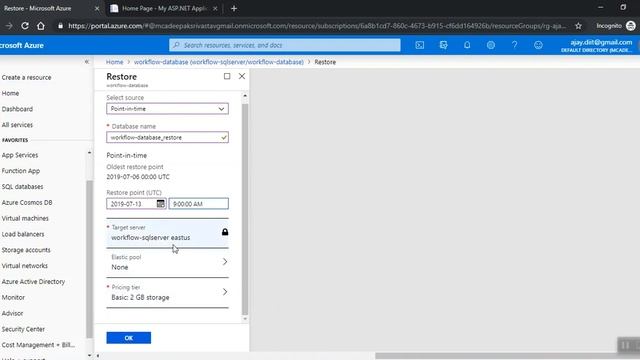Follow the Home breadcrumb link
Screen dimensions: 640x360
click(114, 62)
